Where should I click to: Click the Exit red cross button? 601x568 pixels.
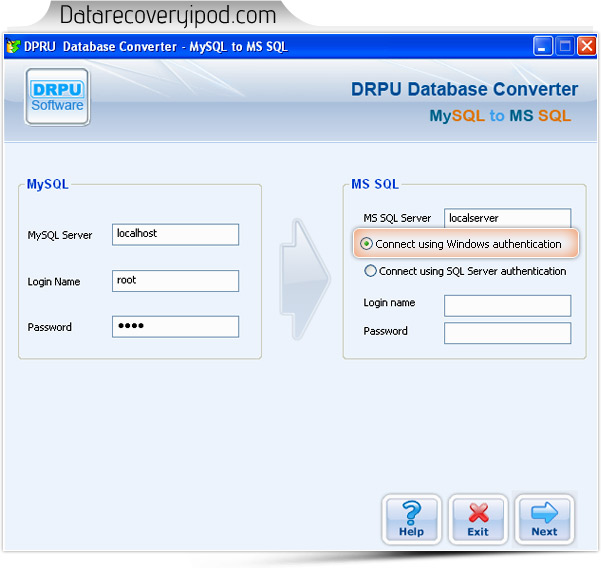[x=478, y=519]
